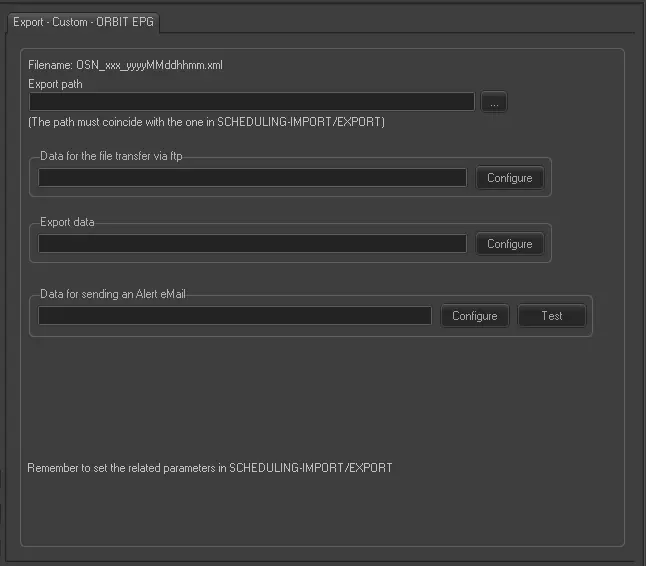Viewport: 646px width, 566px height.
Task: Open the export path browse (...) button
Action: coord(495,102)
